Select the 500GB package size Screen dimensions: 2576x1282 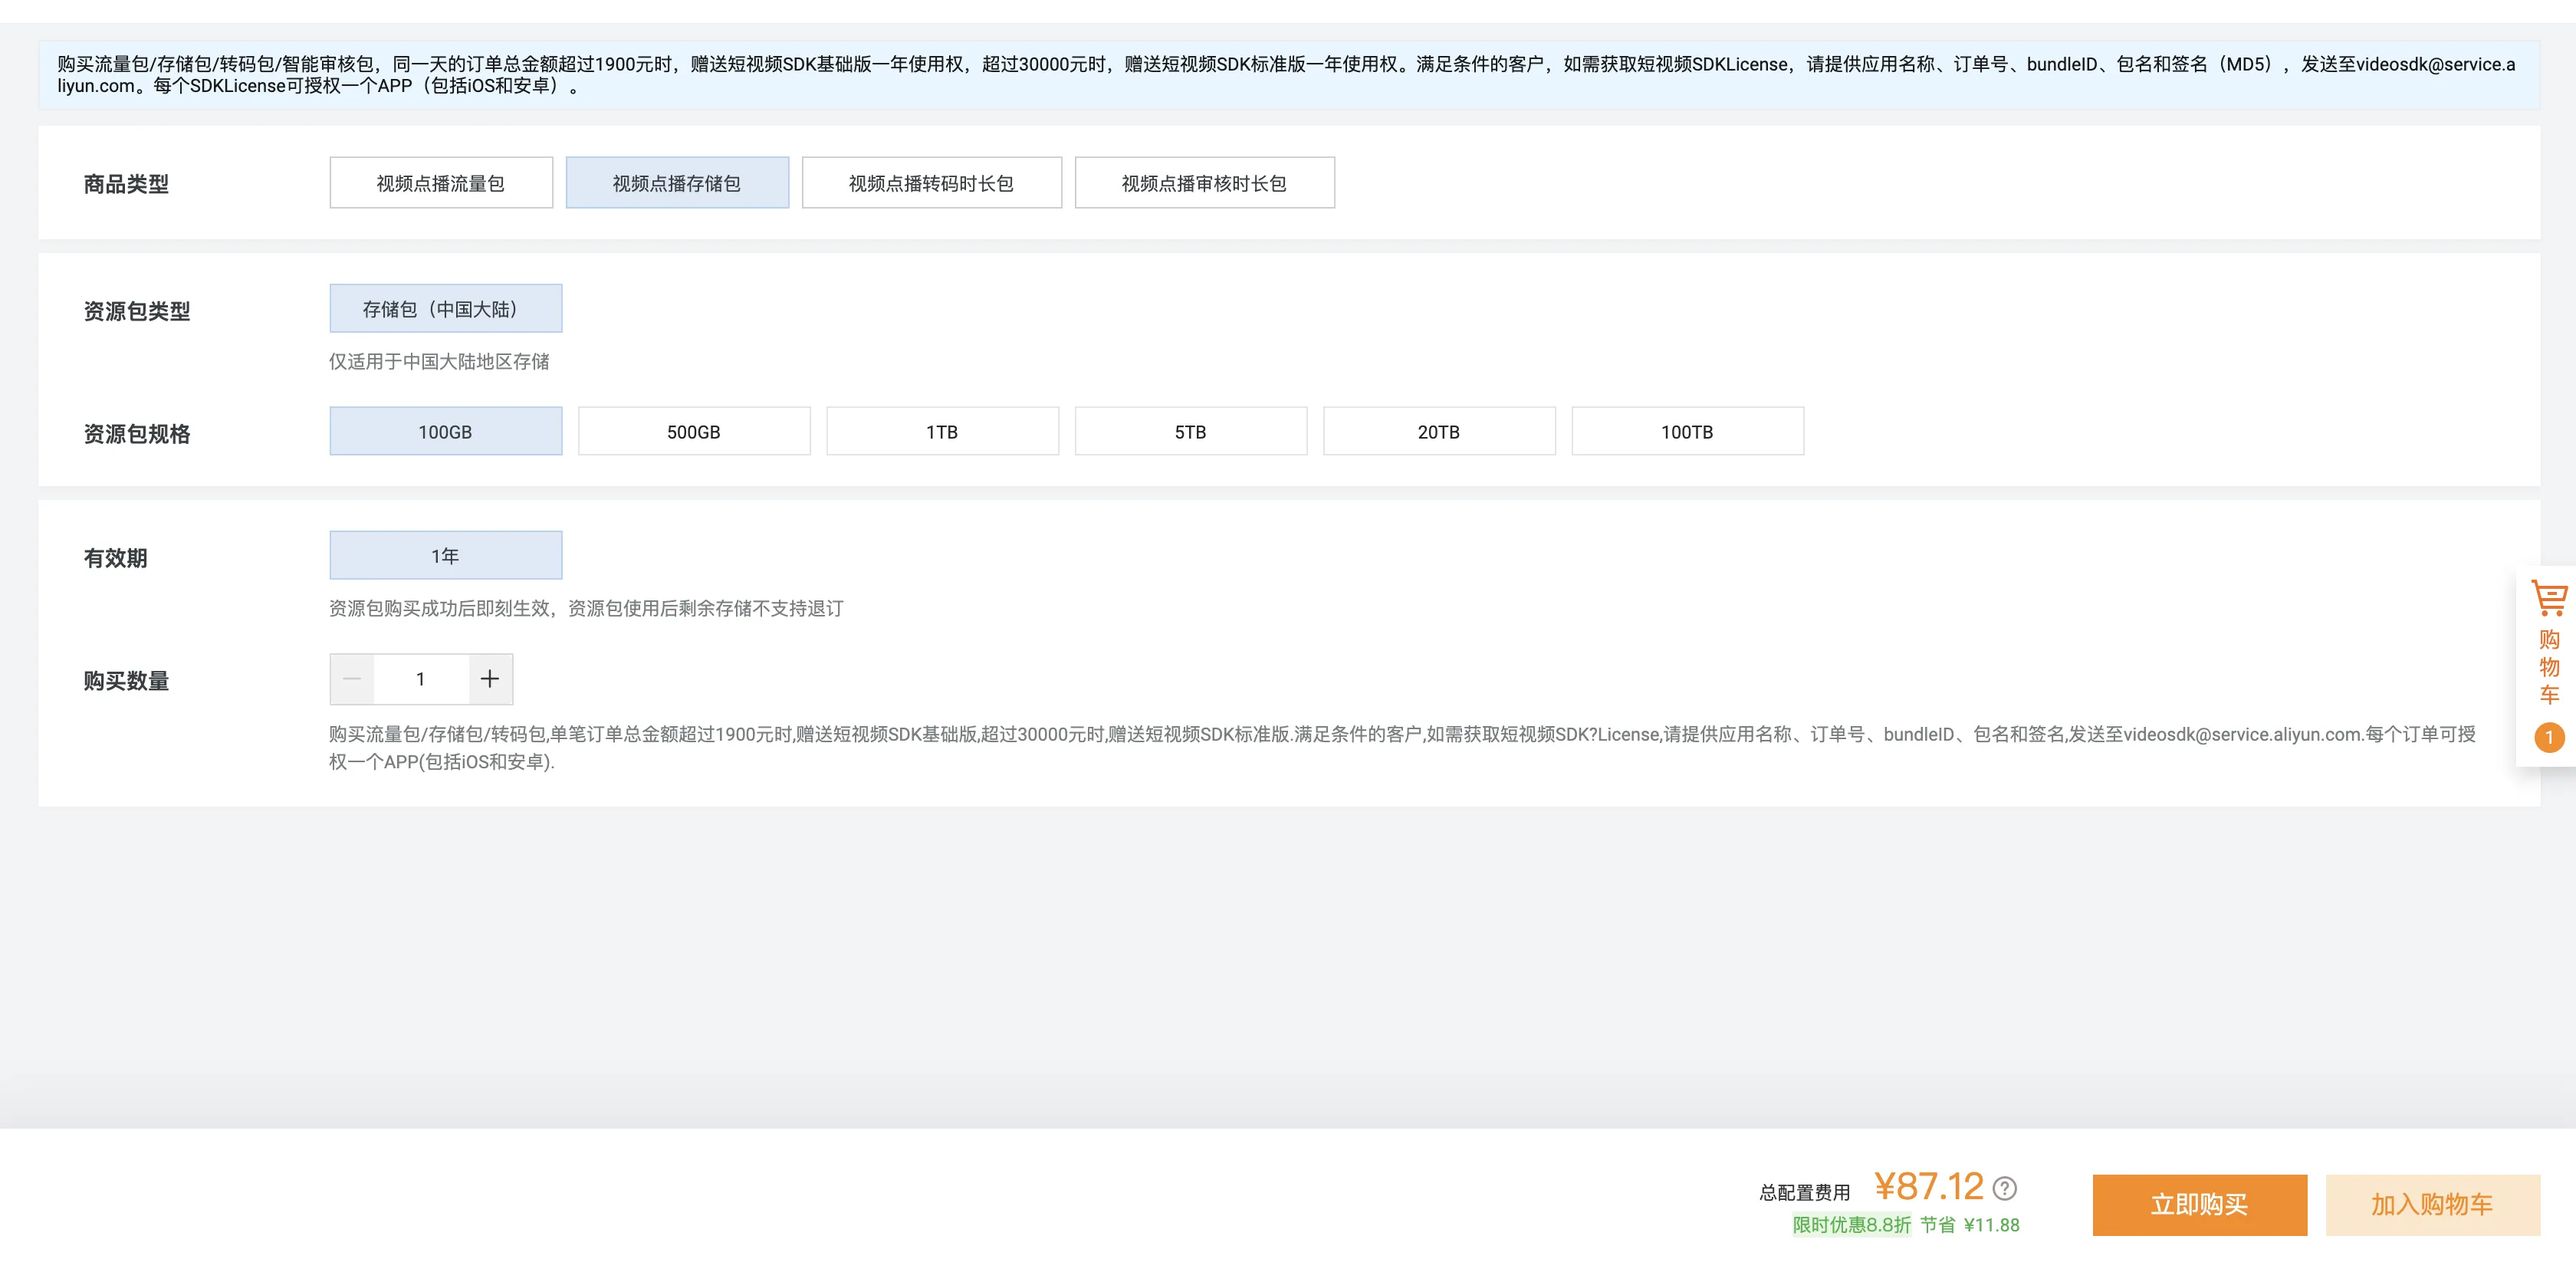(694, 431)
